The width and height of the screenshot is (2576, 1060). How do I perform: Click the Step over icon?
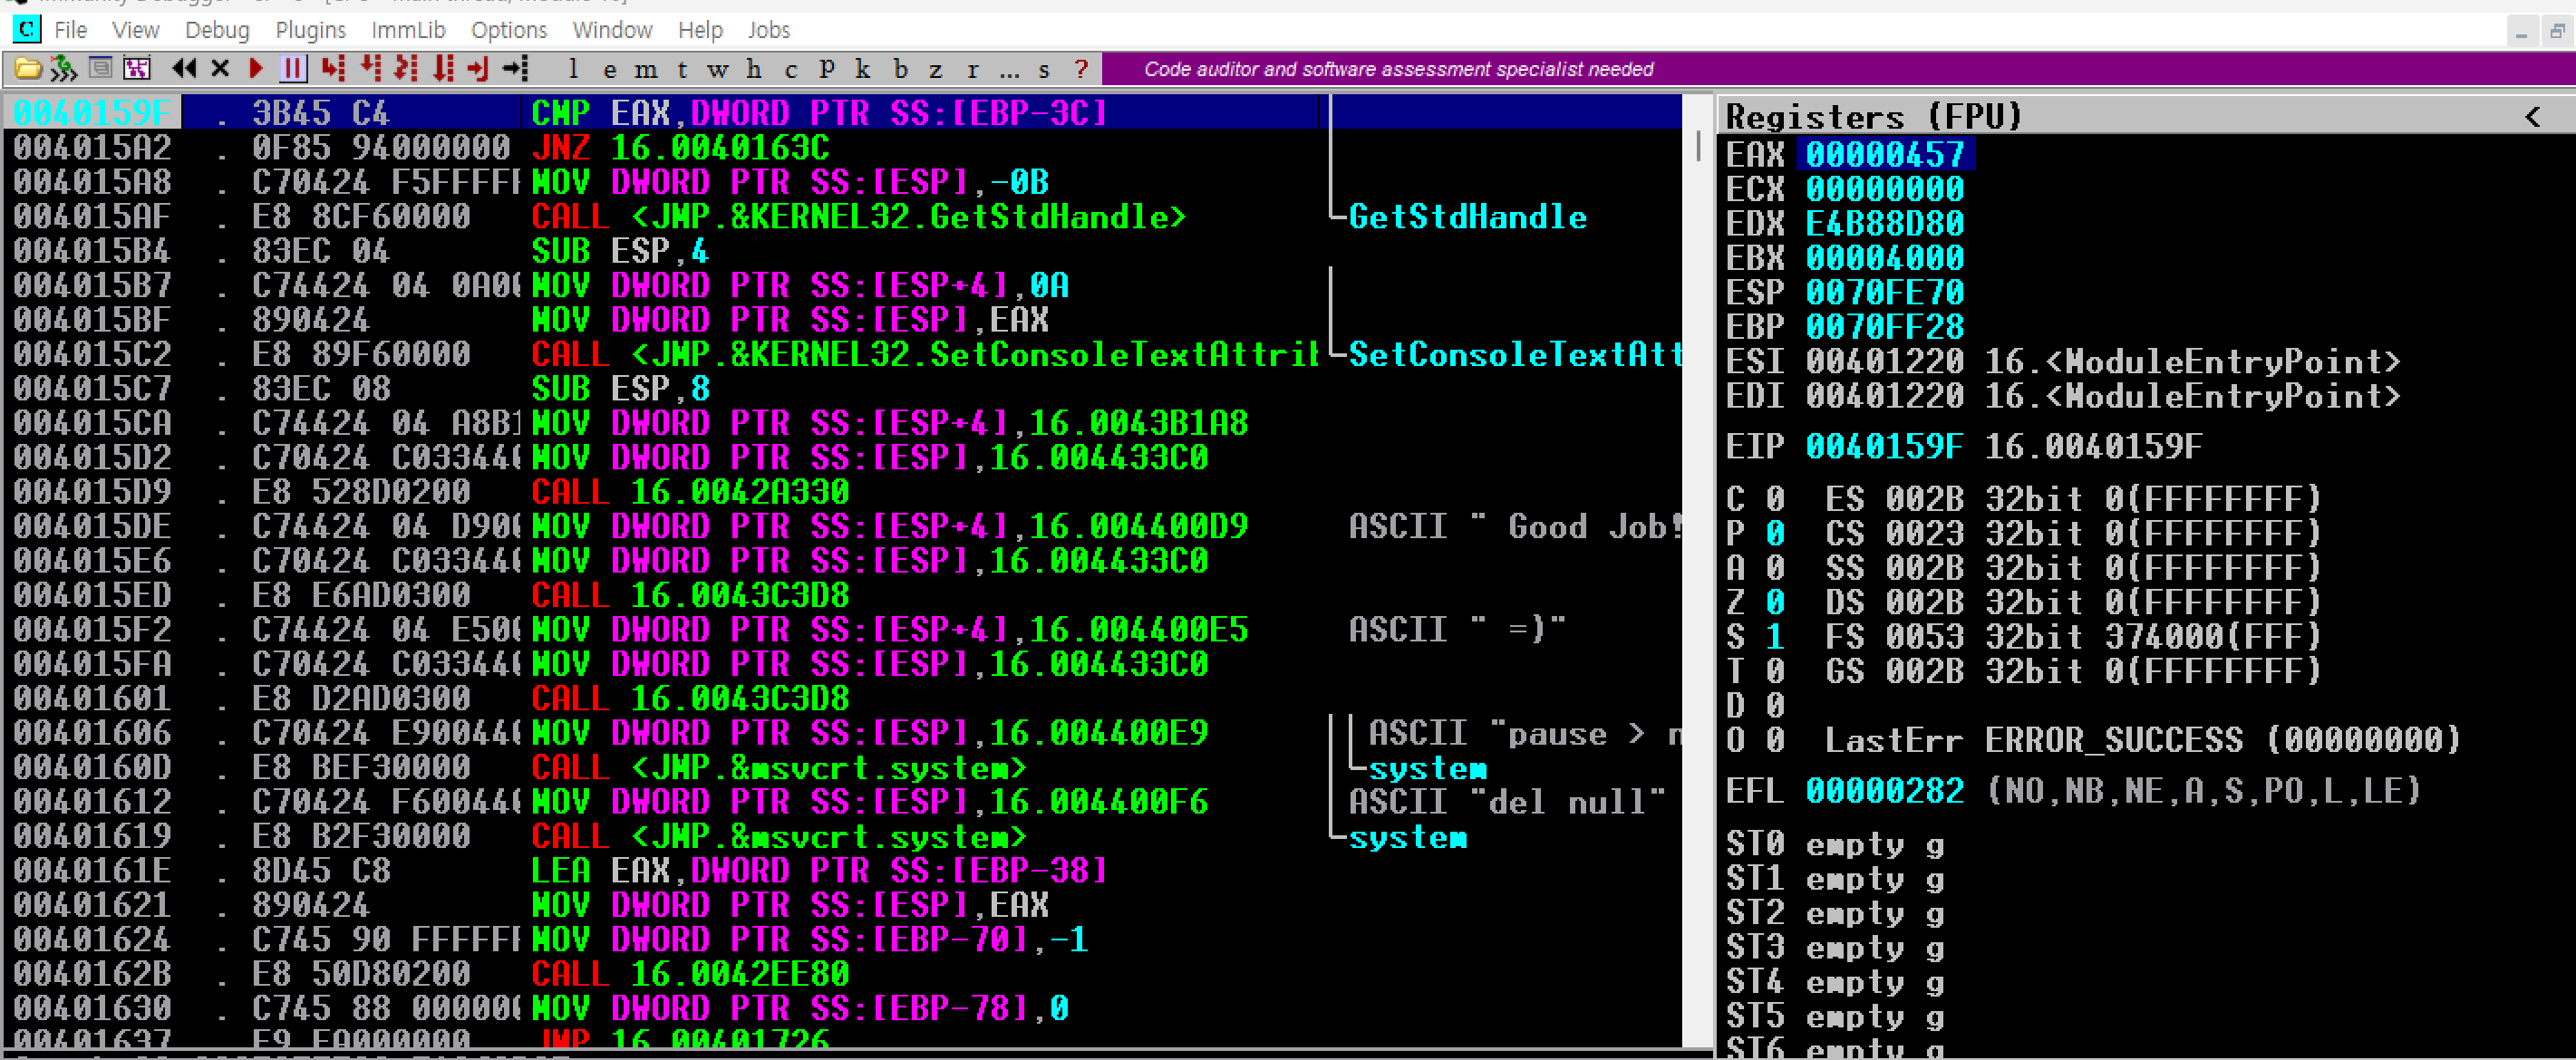370,69
